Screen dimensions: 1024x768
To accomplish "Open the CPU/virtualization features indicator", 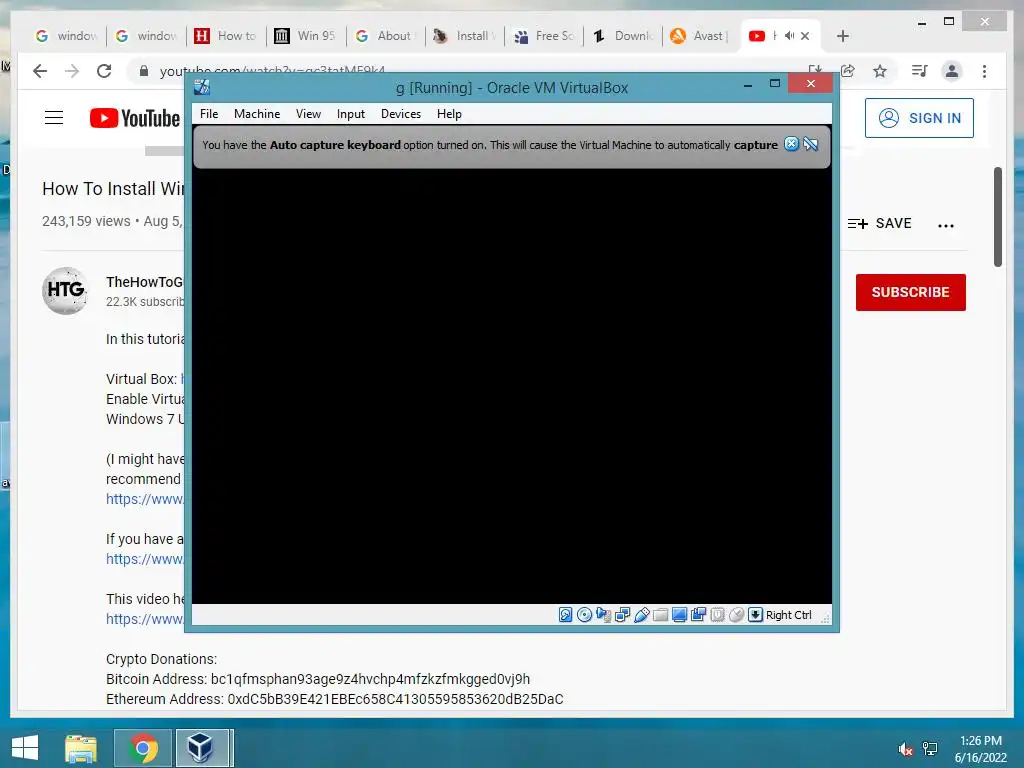I will pyautogui.click(x=717, y=615).
